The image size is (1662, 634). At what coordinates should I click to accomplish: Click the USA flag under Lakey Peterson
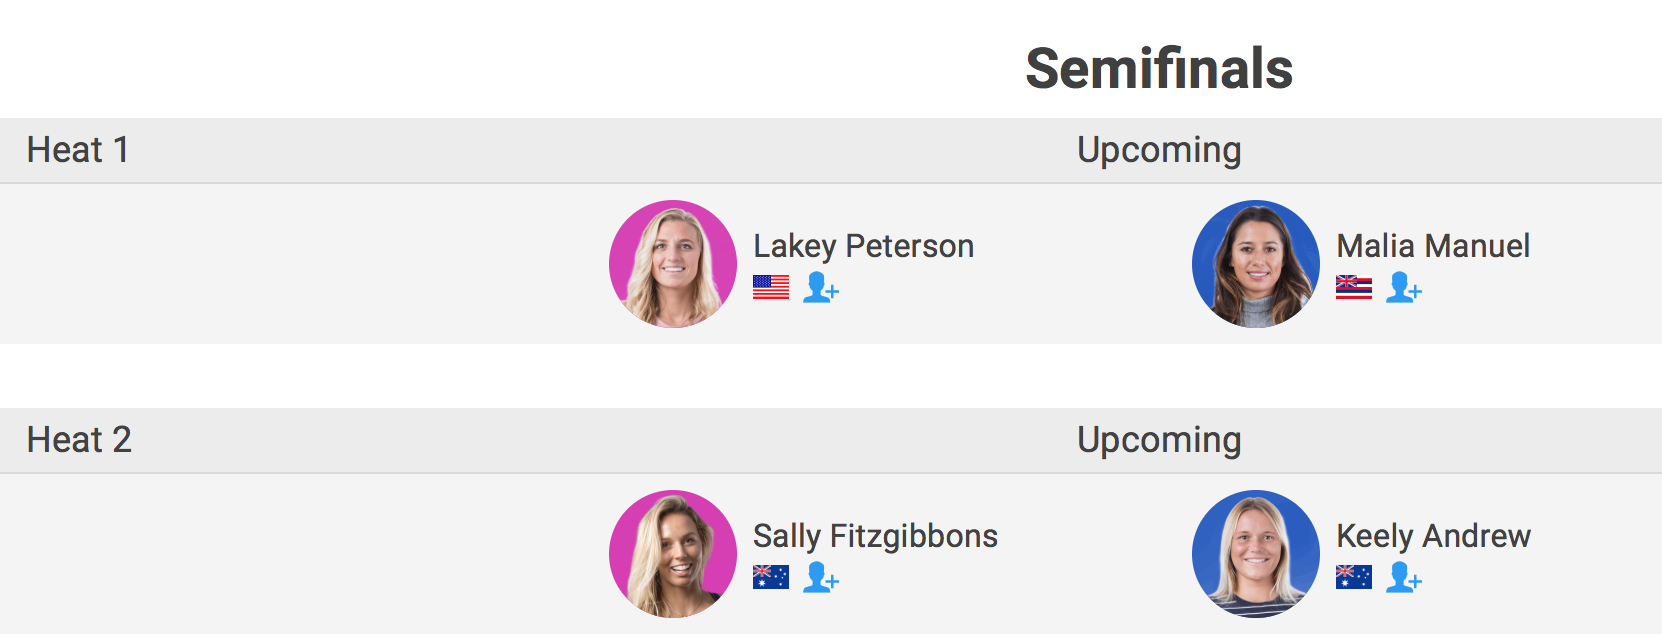click(771, 287)
